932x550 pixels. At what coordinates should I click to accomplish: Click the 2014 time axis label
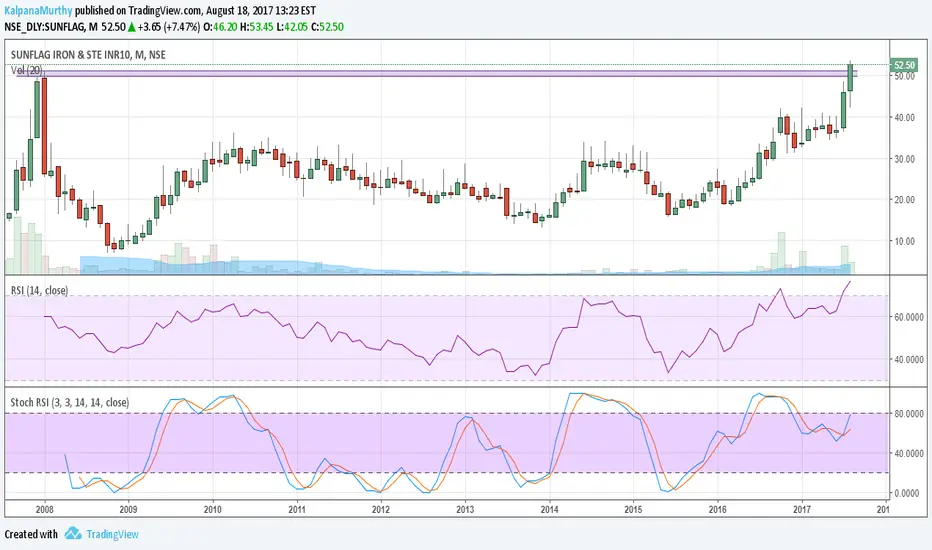550,509
